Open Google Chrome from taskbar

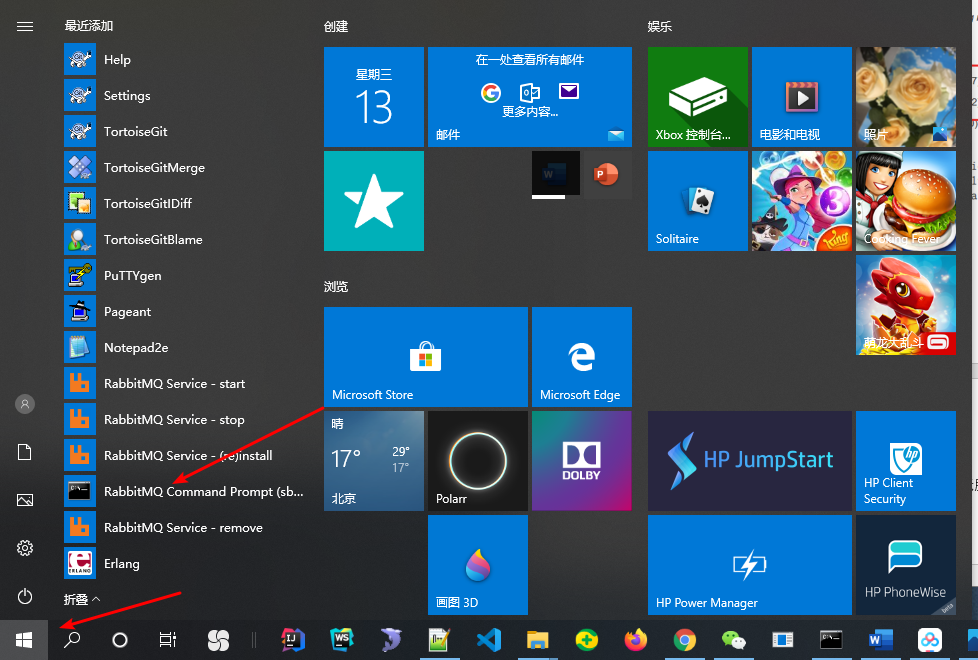[685, 640]
